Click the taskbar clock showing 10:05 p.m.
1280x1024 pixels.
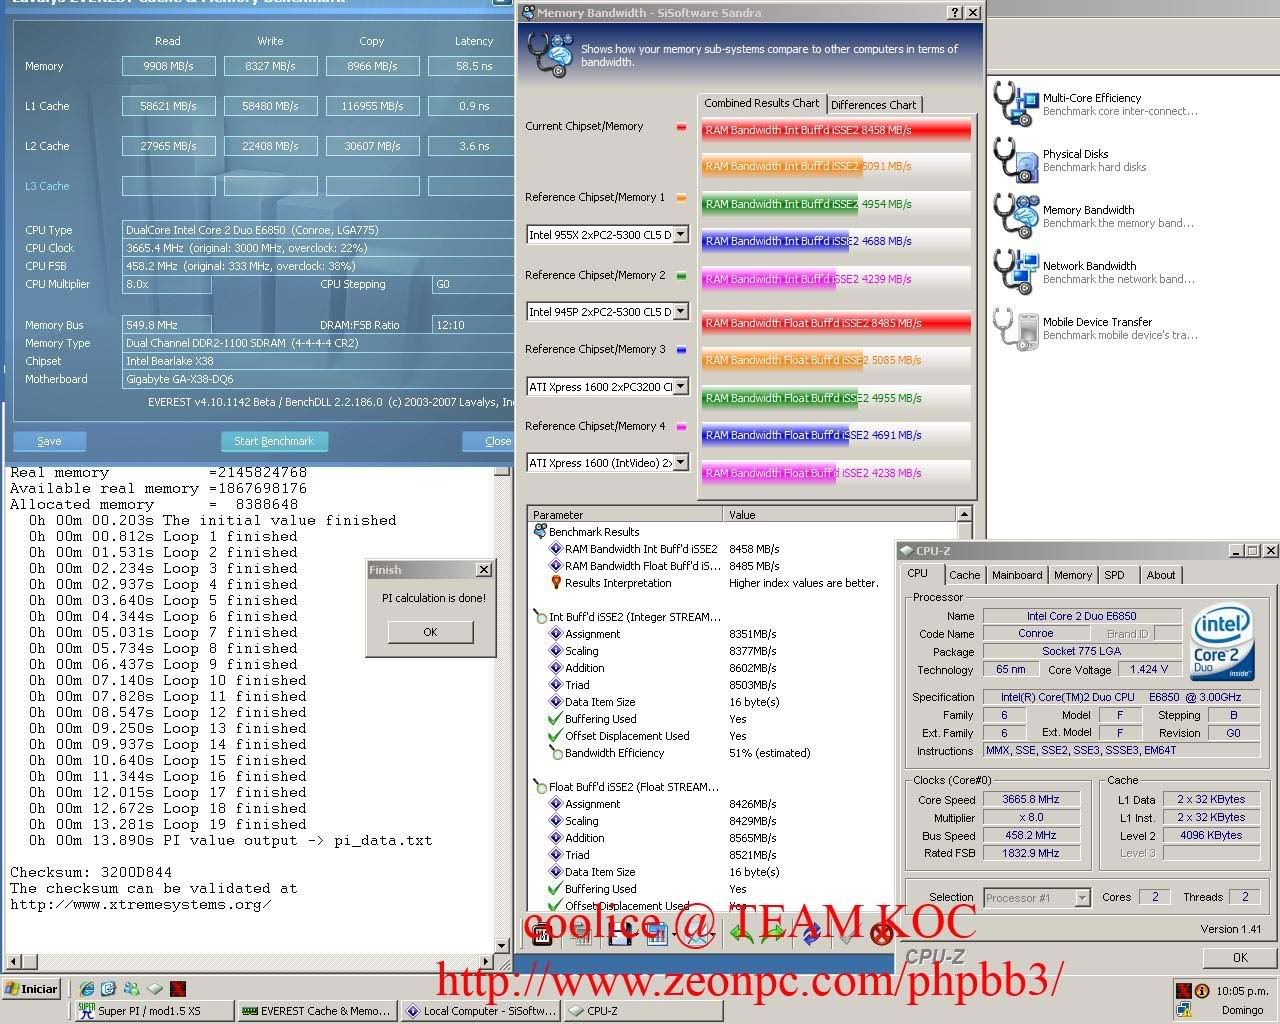[x=1243, y=991]
